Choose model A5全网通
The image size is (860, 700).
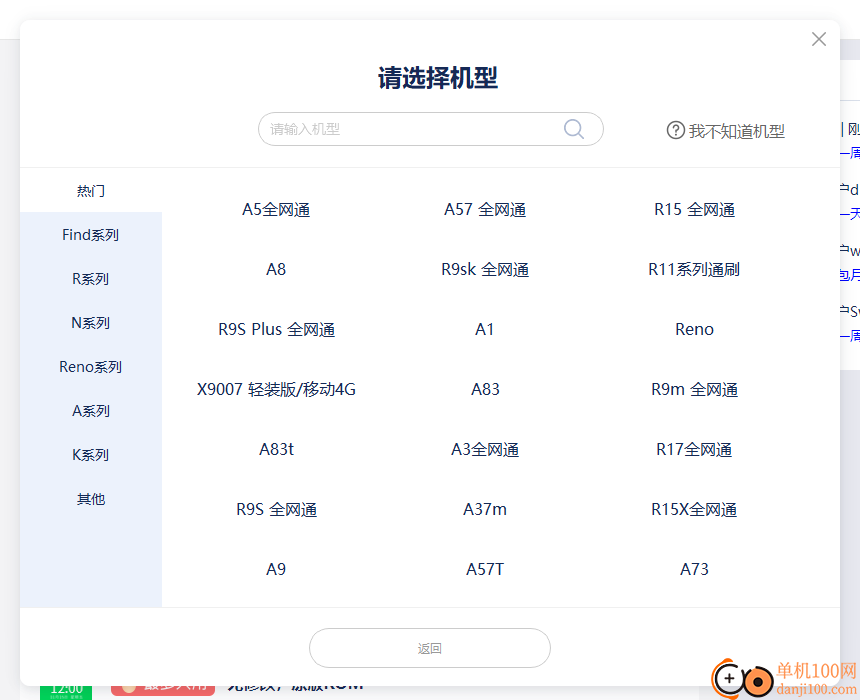pos(276,210)
